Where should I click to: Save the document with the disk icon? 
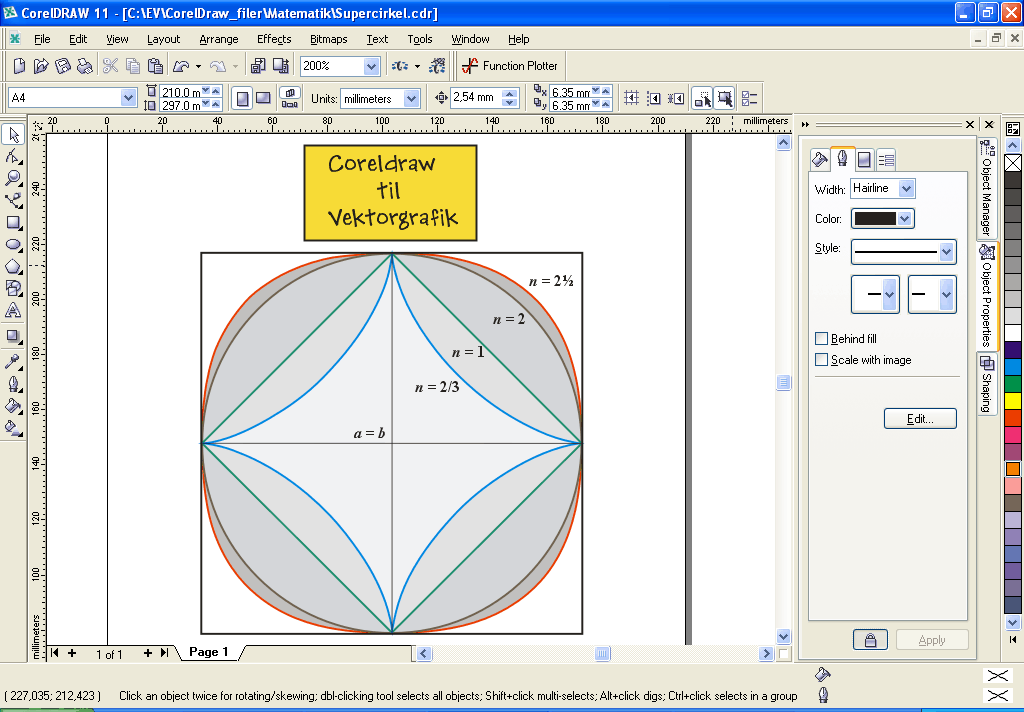tap(63, 66)
